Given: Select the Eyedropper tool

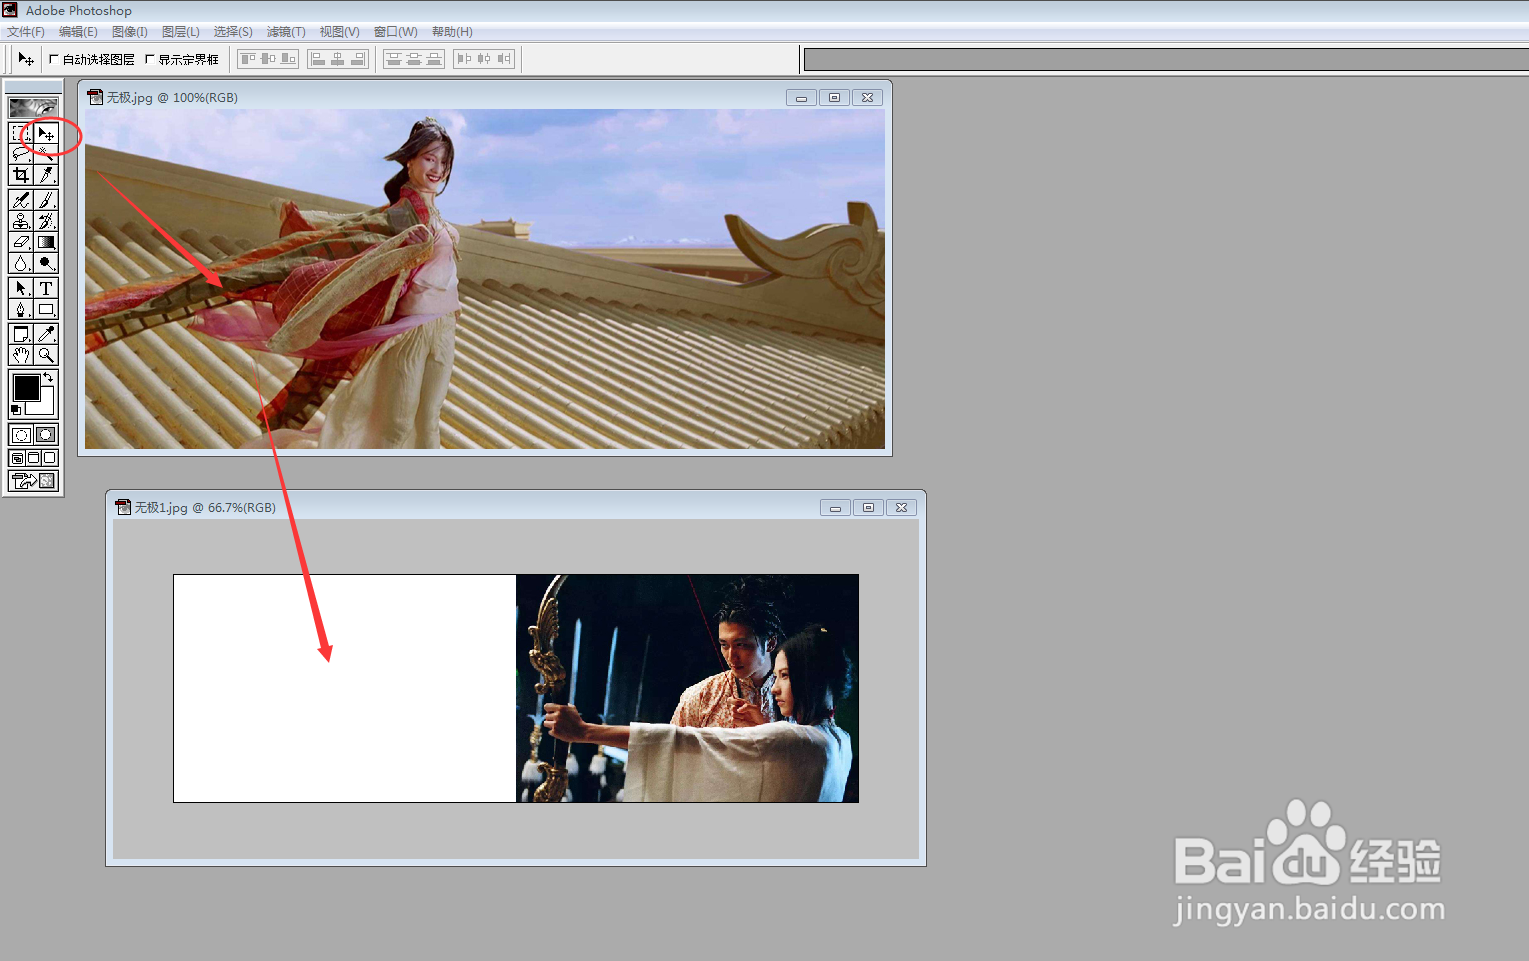Looking at the screenshot, I should [x=46, y=334].
